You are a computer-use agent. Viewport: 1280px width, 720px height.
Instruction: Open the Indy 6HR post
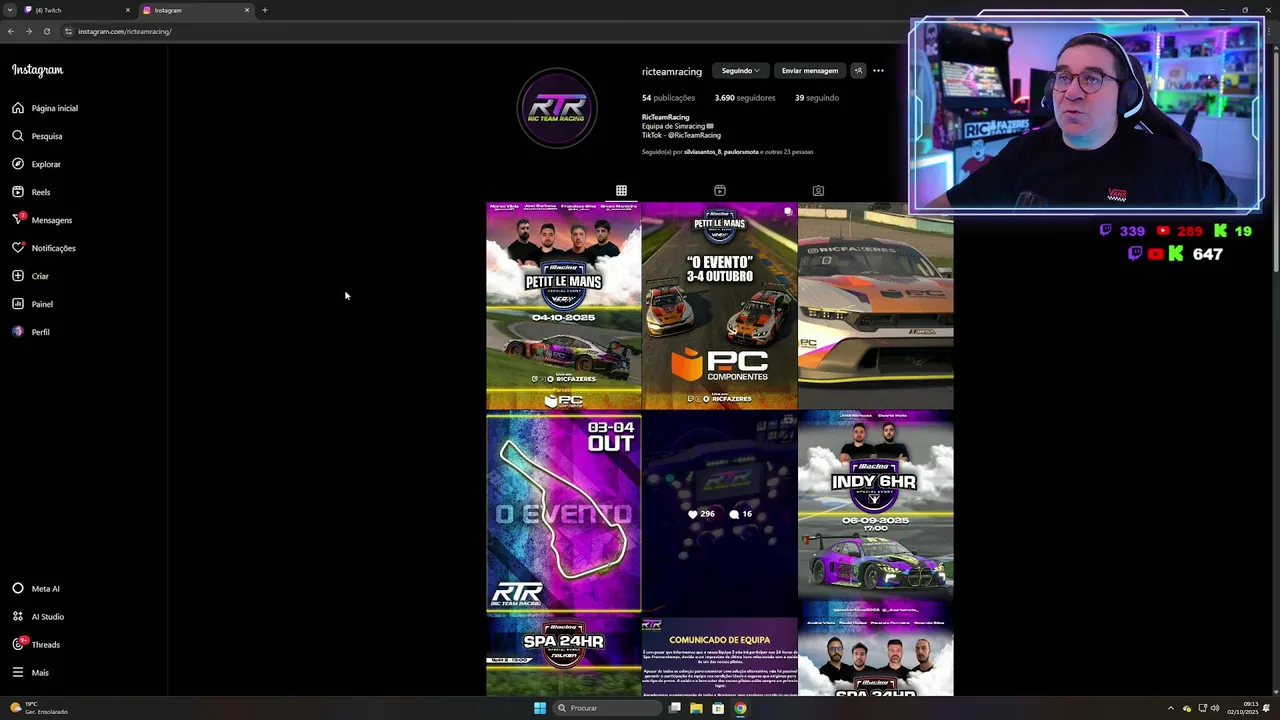875,513
